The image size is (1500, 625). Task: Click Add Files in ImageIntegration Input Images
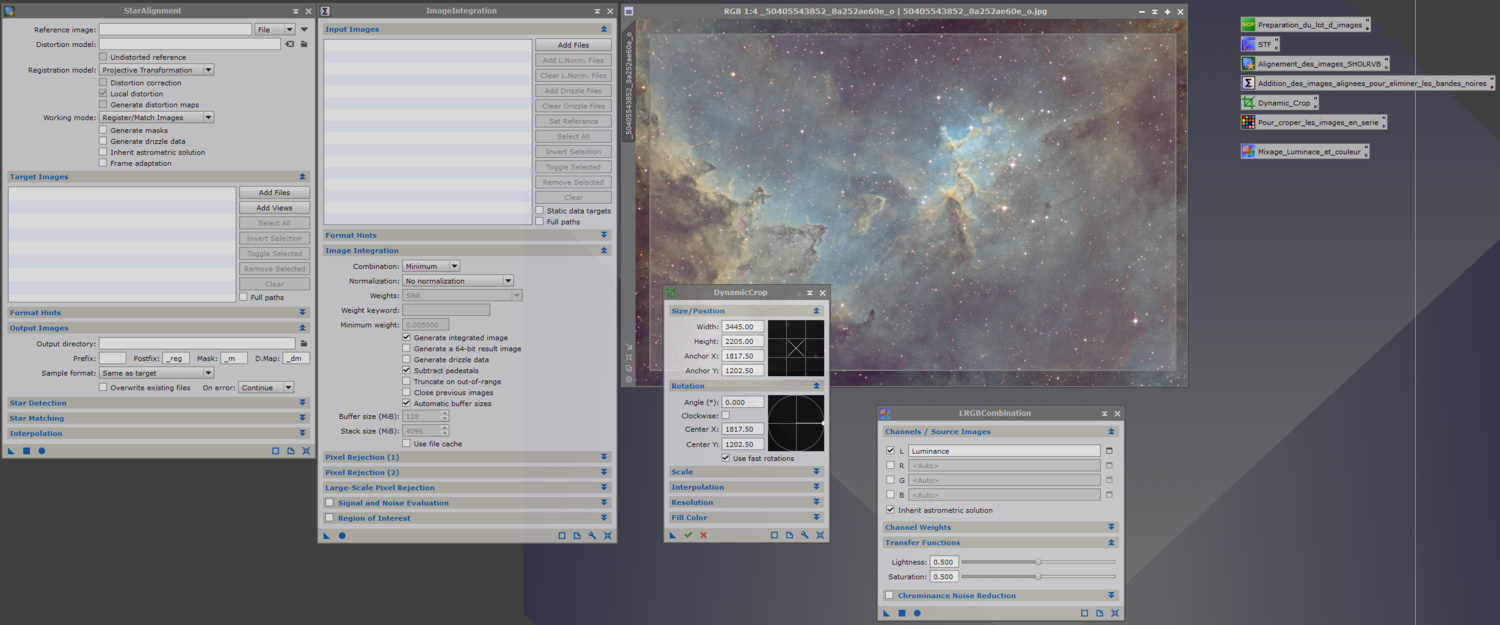(573, 45)
